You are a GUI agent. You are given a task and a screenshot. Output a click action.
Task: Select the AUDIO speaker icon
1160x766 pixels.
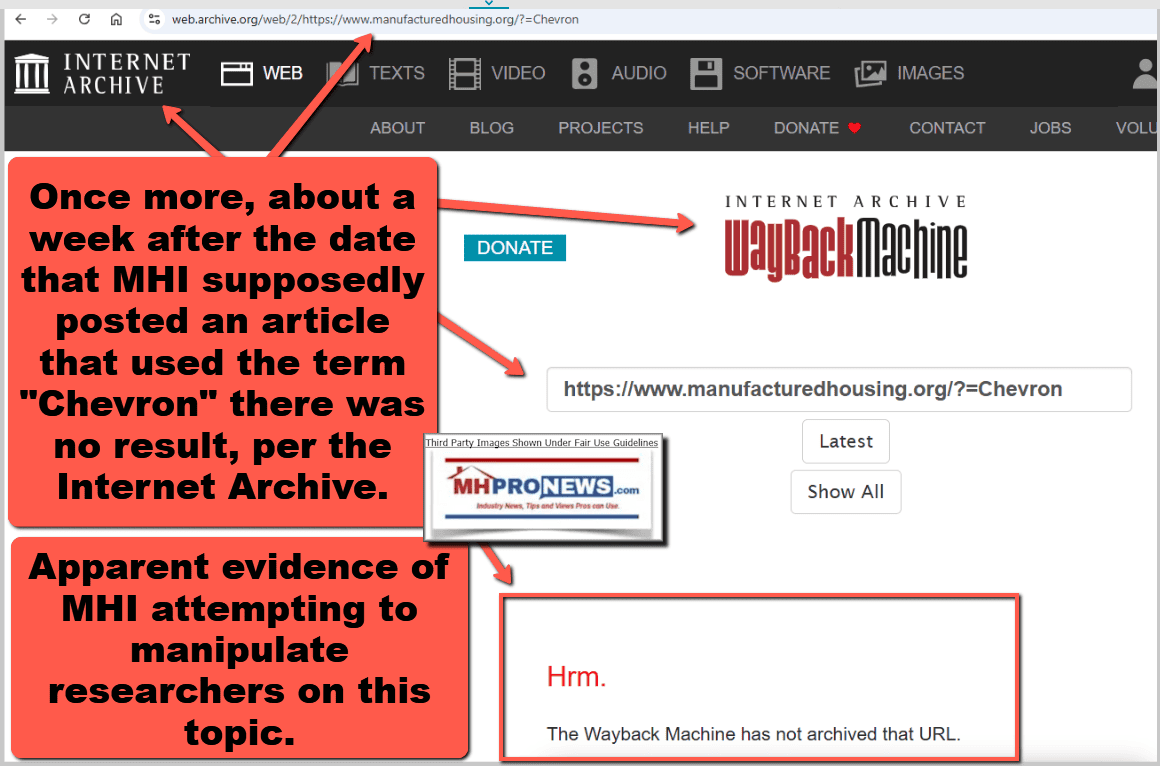click(x=584, y=73)
